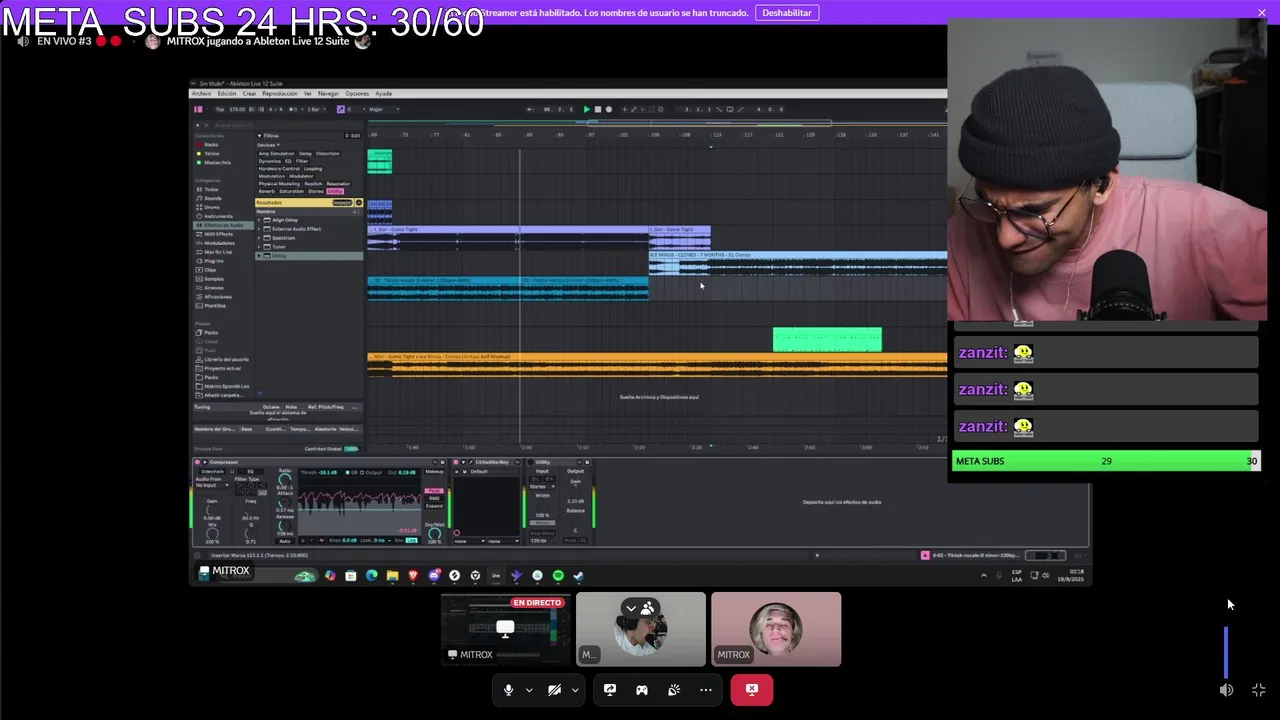Open the 1 Bar quantization dropdown
The image size is (1280, 720).
point(316,109)
